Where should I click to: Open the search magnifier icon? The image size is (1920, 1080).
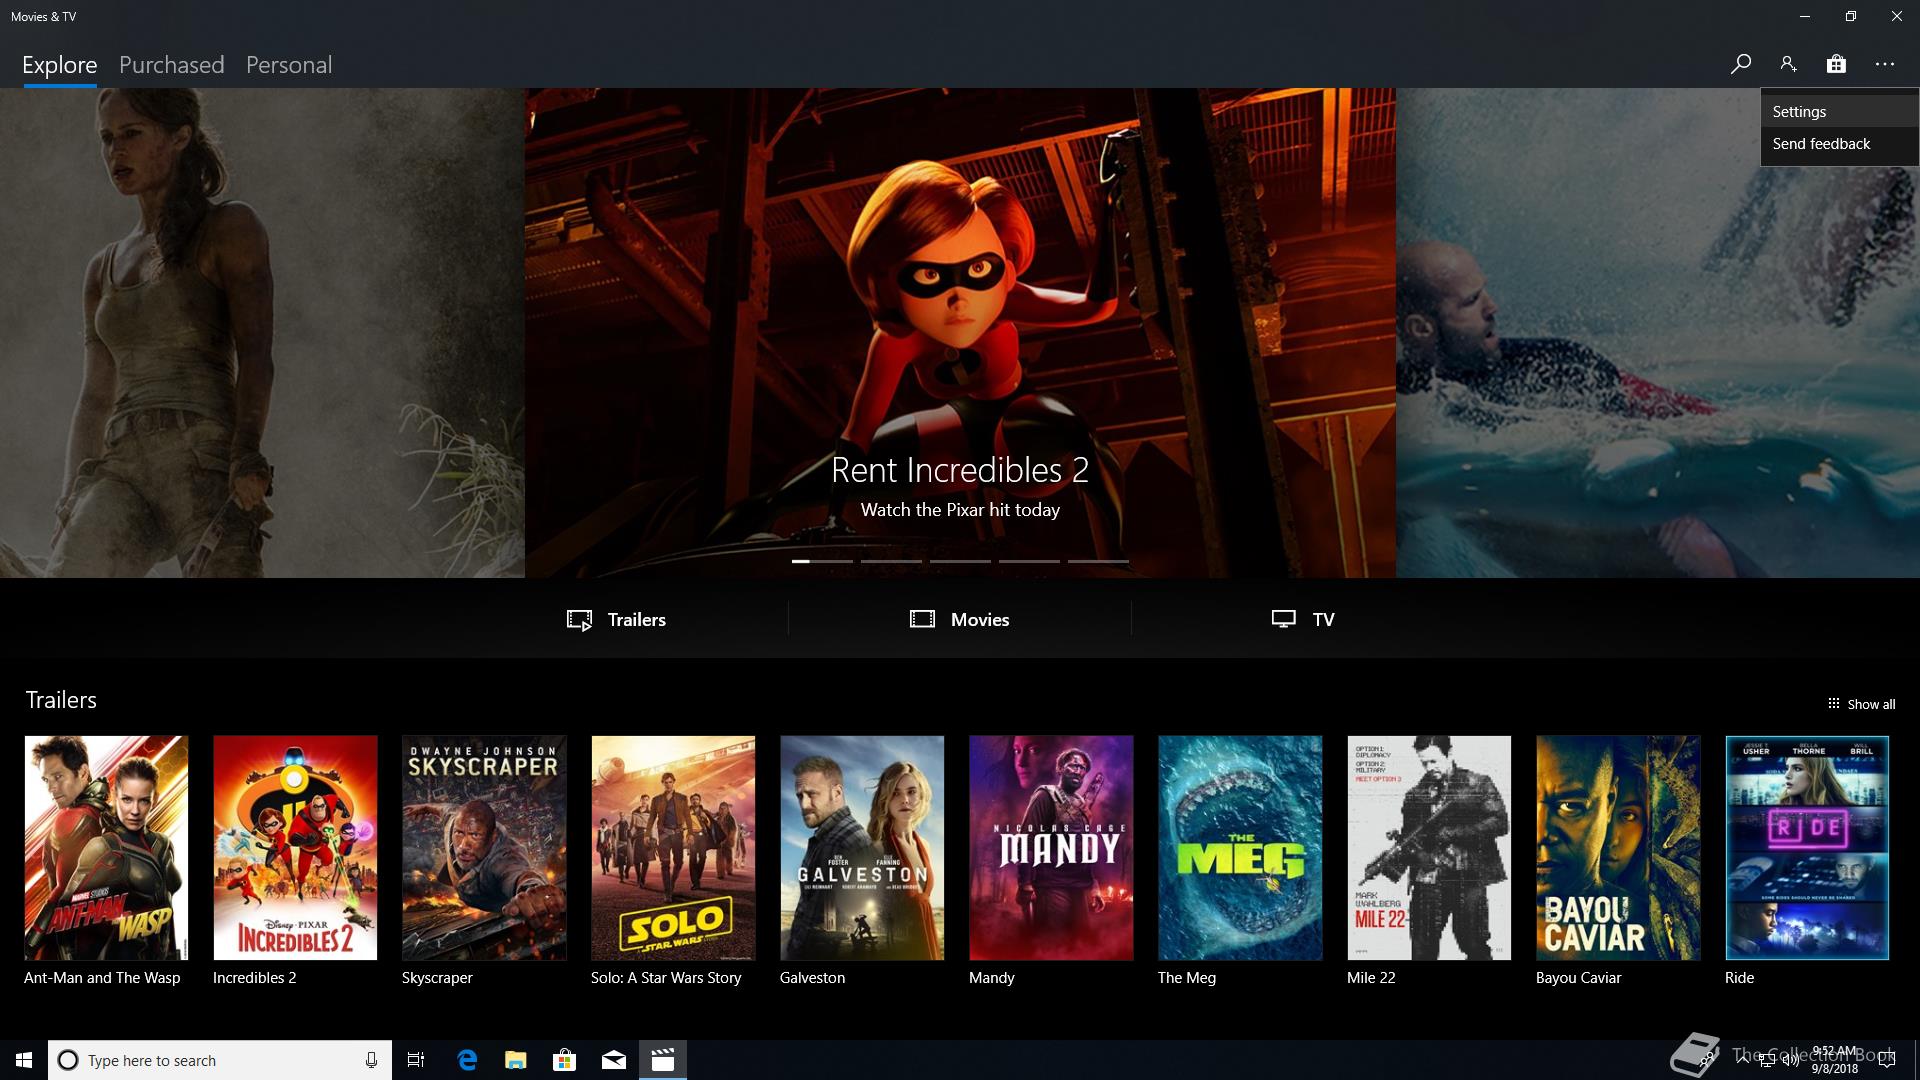tap(1740, 64)
